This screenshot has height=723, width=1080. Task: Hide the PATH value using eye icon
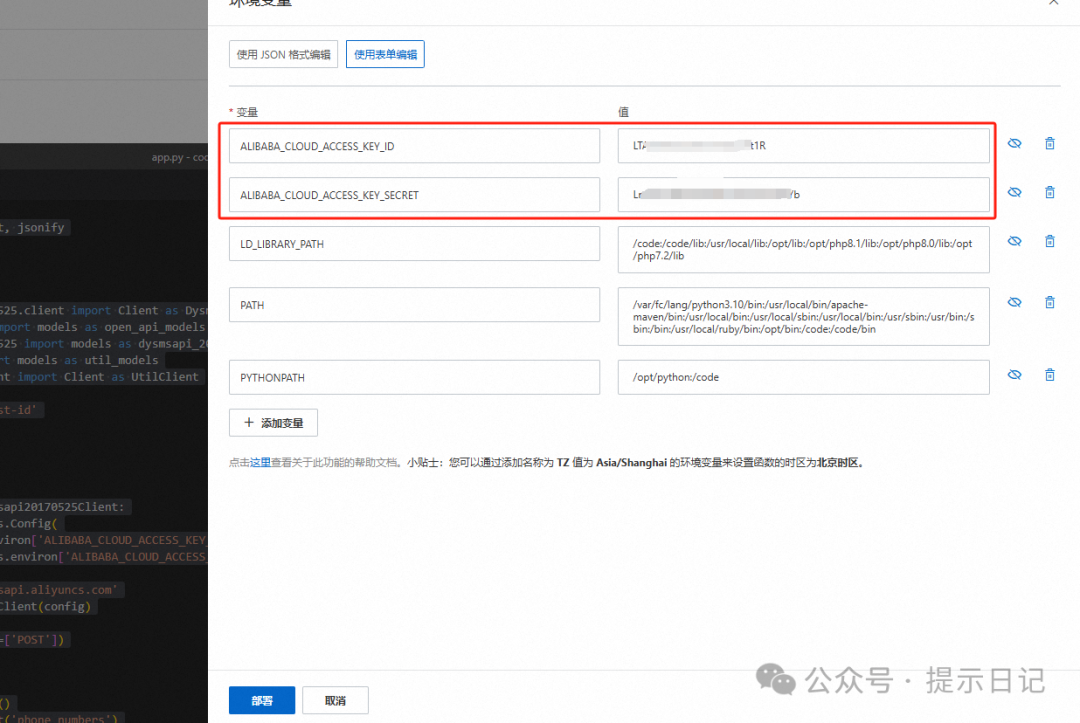[x=1014, y=302]
